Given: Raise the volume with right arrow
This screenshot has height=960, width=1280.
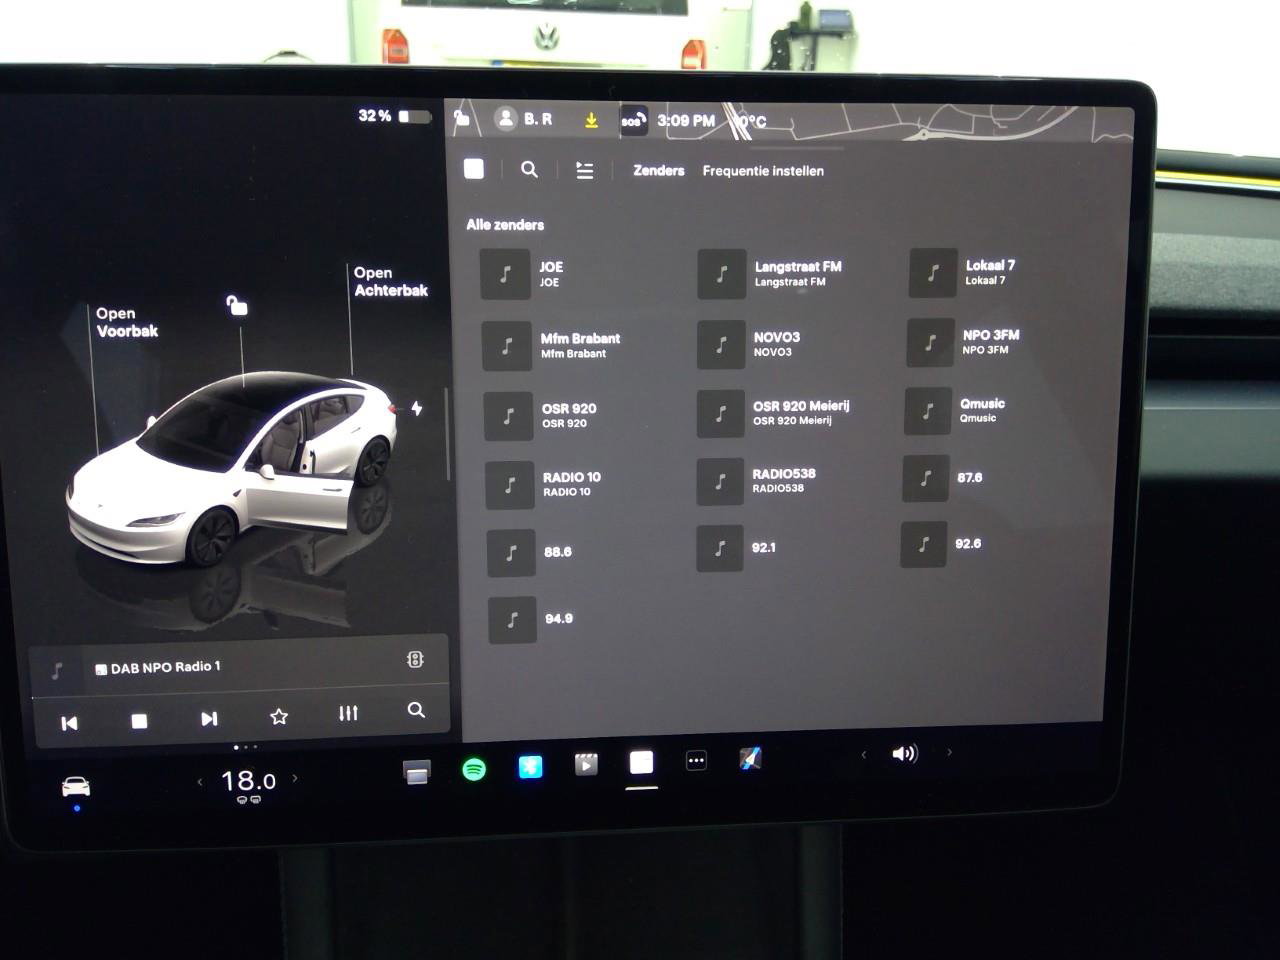Looking at the screenshot, I should coord(949,752).
